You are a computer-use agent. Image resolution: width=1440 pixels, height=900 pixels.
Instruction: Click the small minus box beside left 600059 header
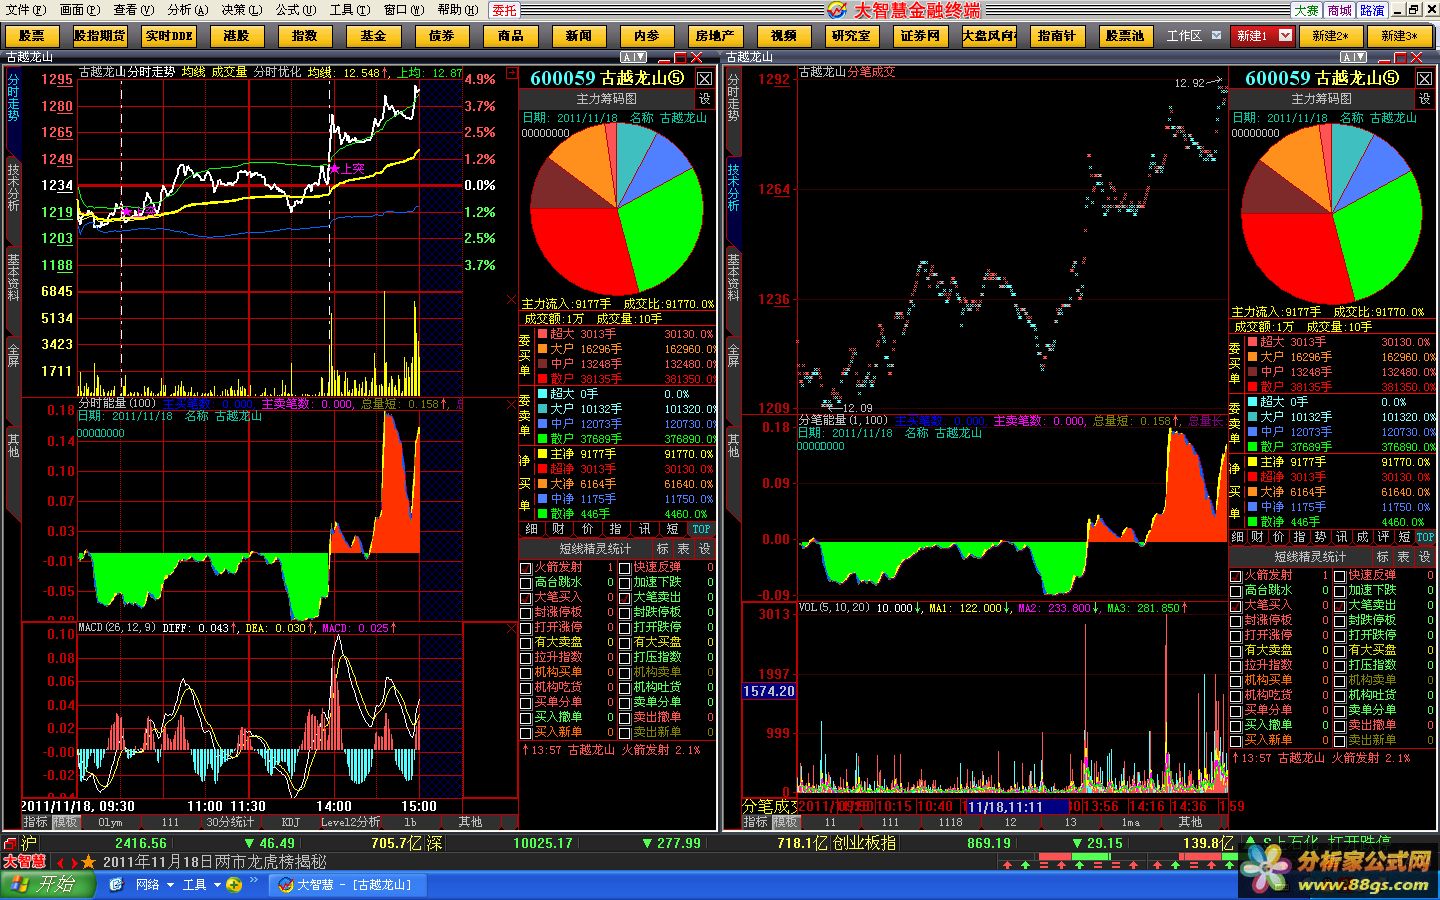pyautogui.click(x=513, y=73)
